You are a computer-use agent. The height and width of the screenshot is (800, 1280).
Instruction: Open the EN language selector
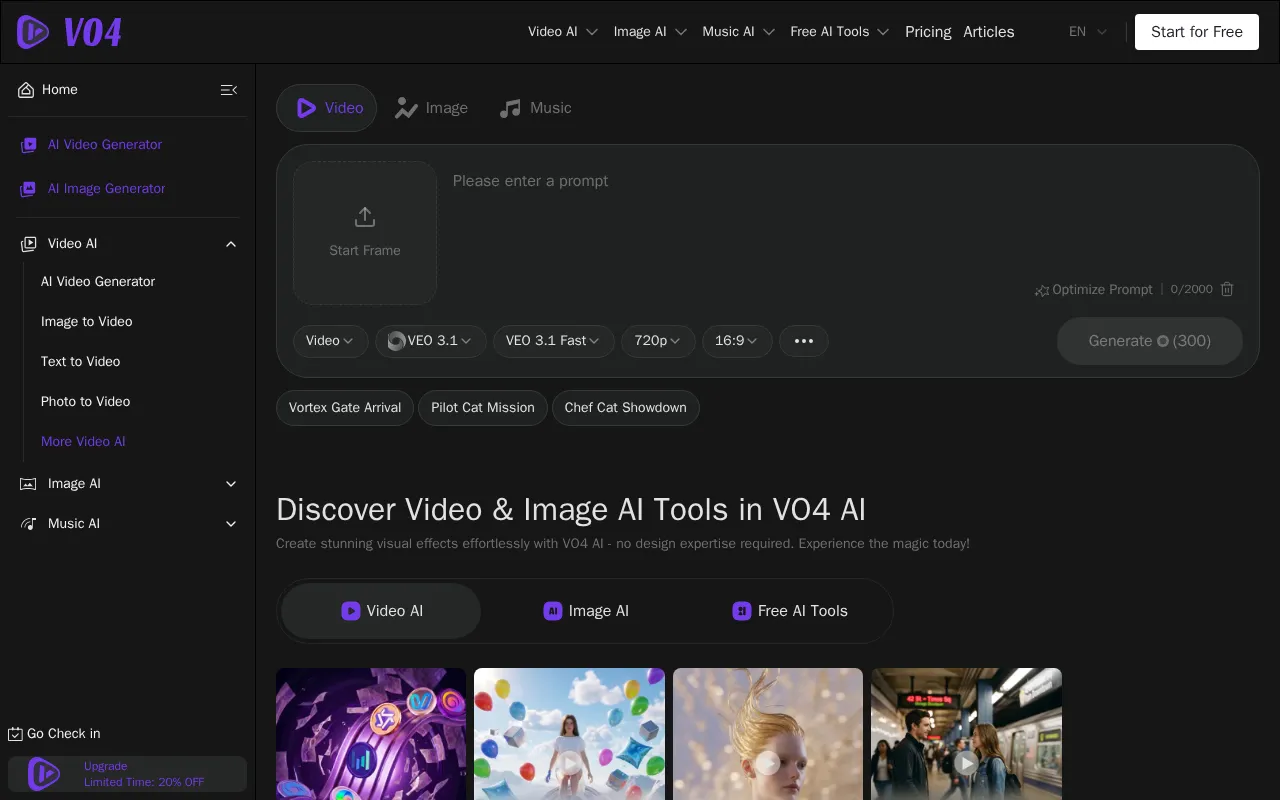click(1088, 32)
